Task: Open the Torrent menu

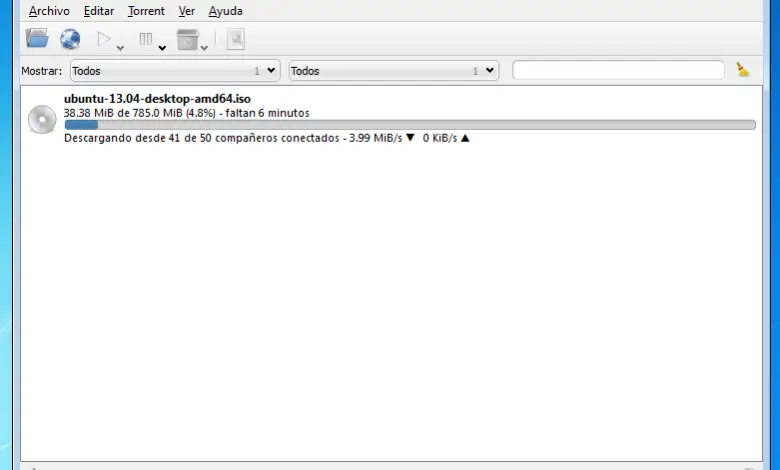Action: 146,11
